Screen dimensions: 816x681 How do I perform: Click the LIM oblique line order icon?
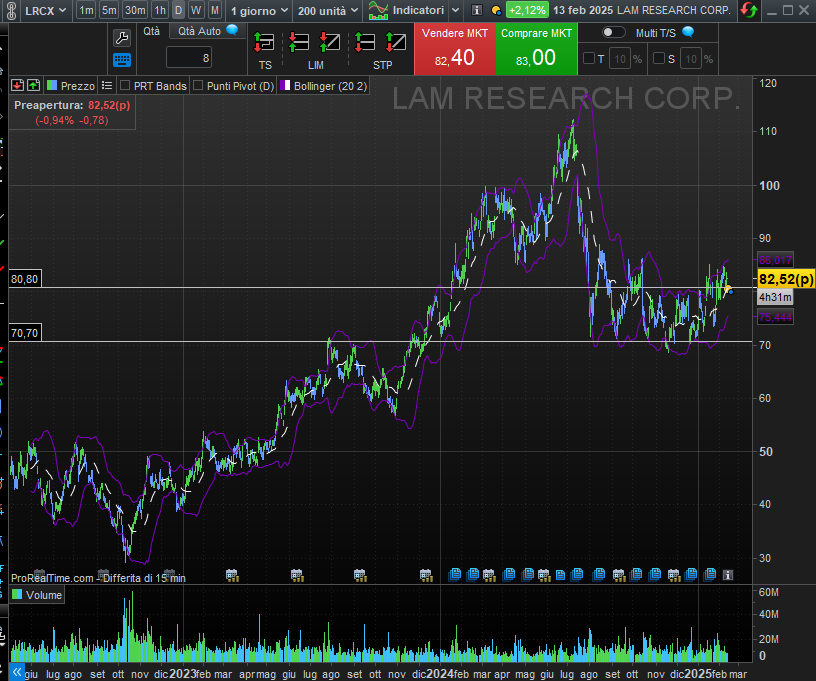pos(330,42)
